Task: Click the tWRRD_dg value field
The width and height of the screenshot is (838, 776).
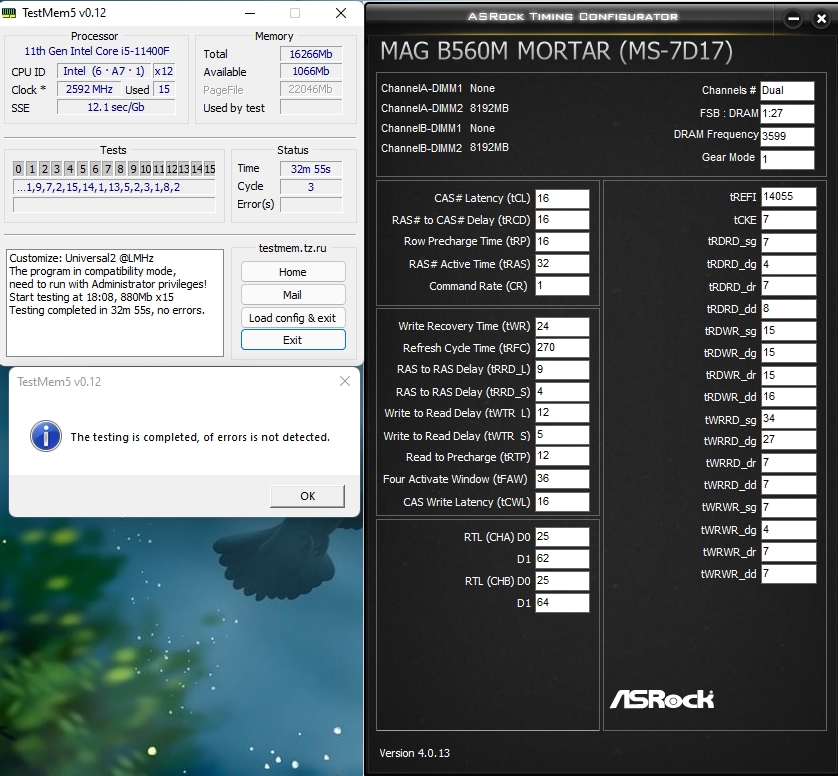Action: pyautogui.click(x=789, y=440)
